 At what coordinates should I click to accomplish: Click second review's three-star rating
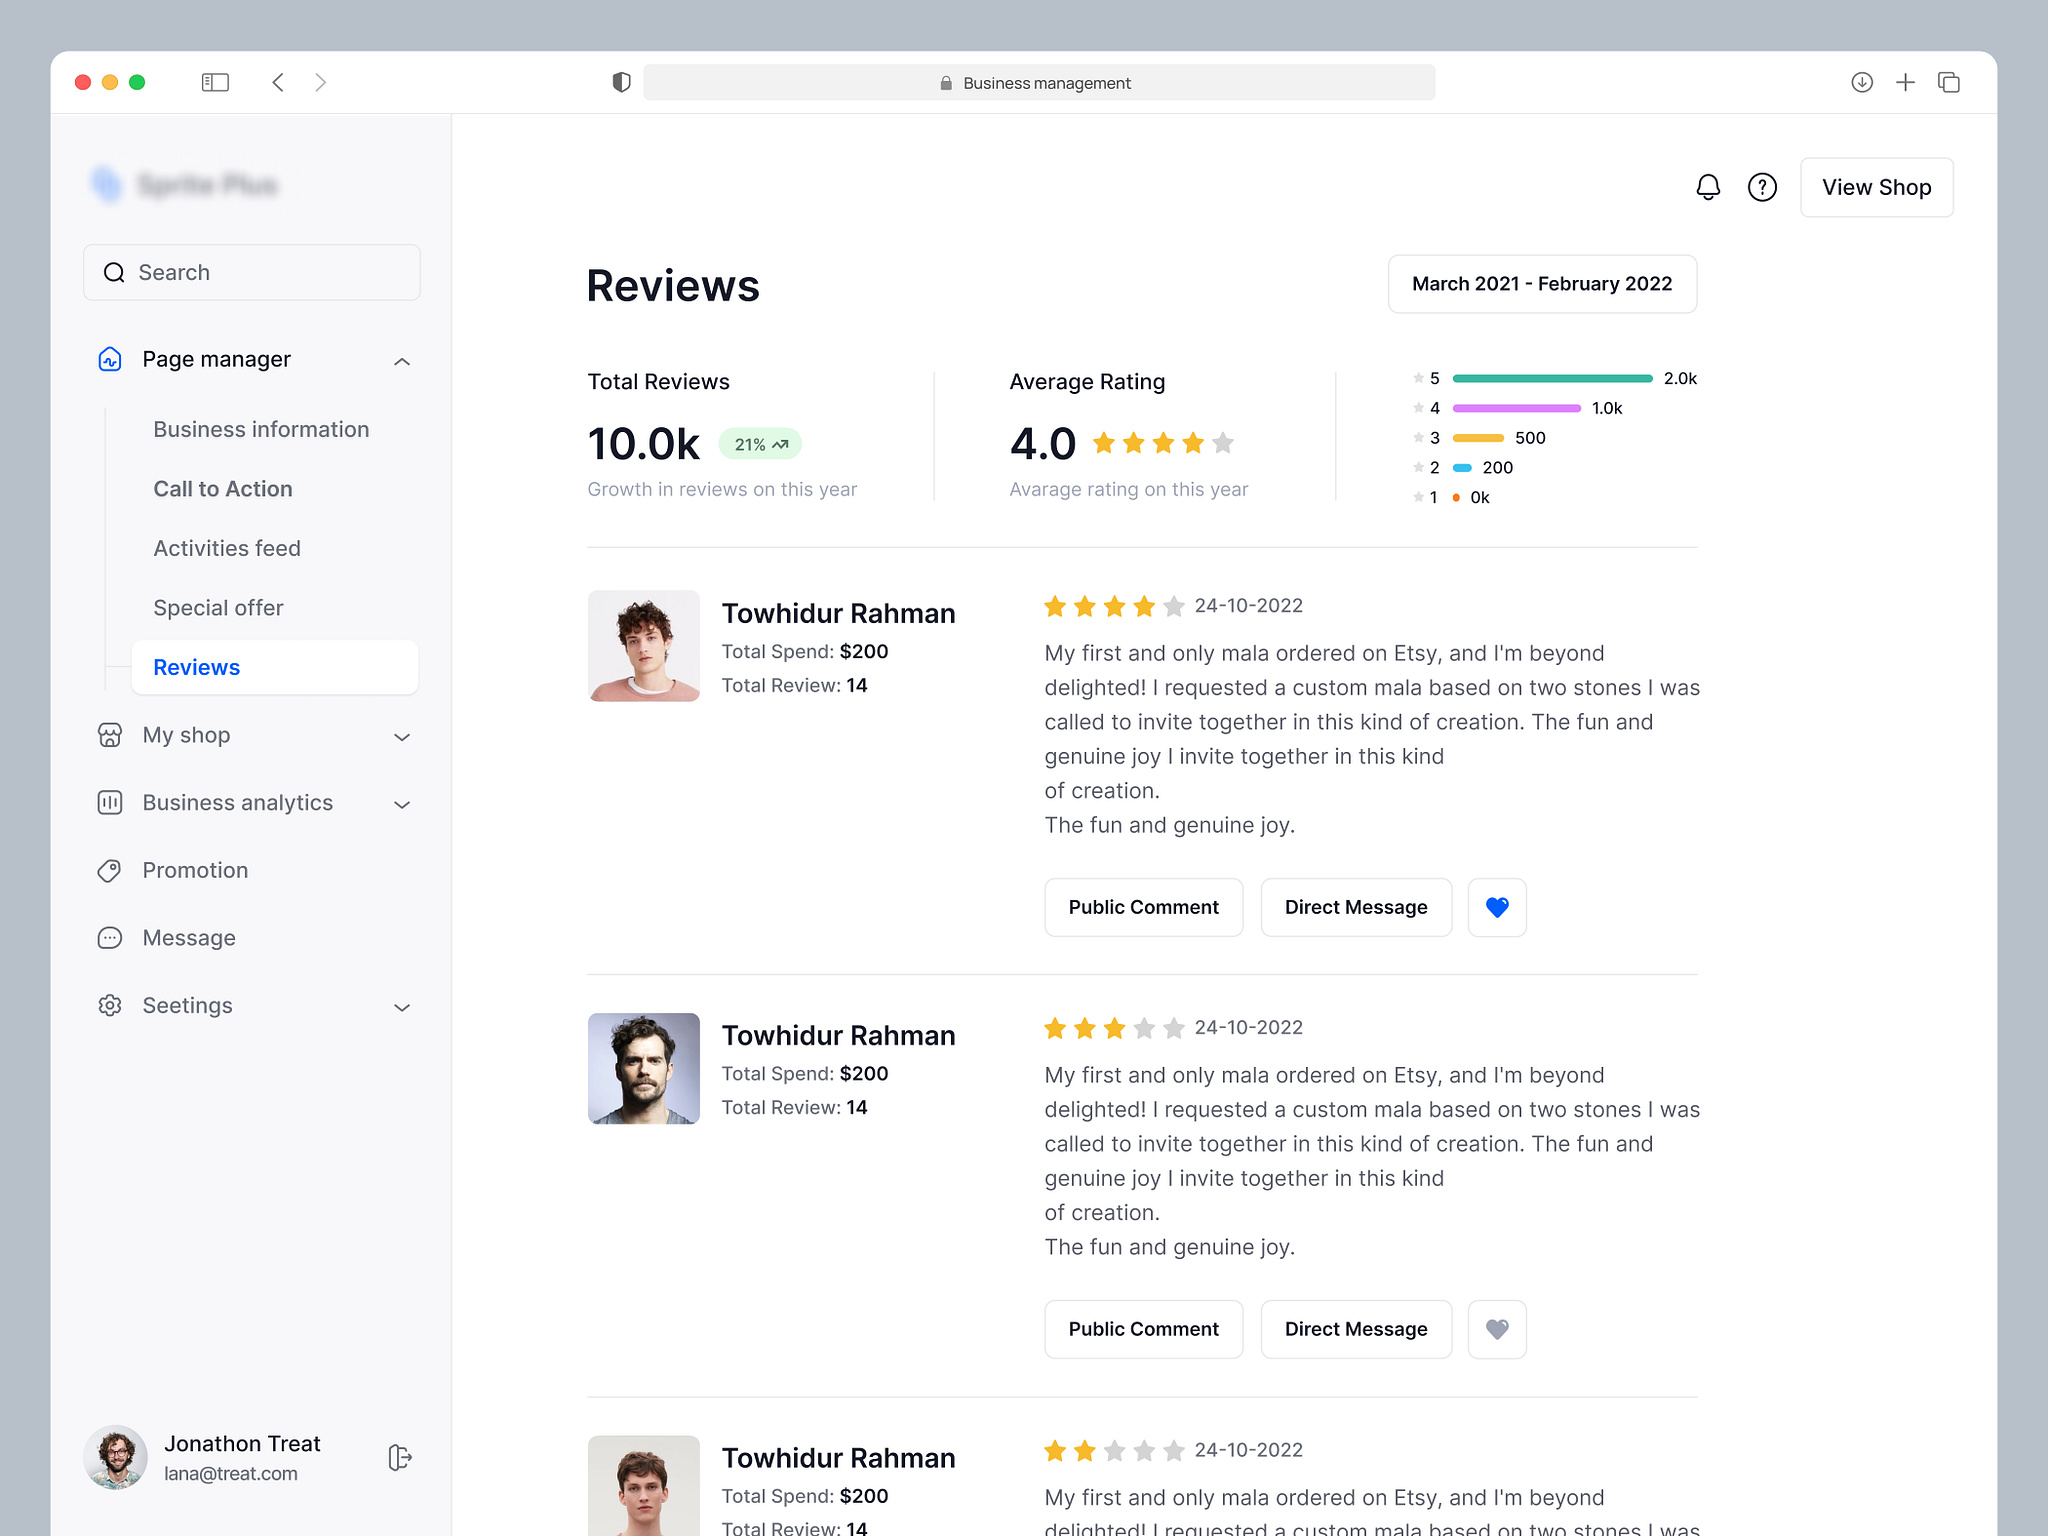tap(1114, 1028)
